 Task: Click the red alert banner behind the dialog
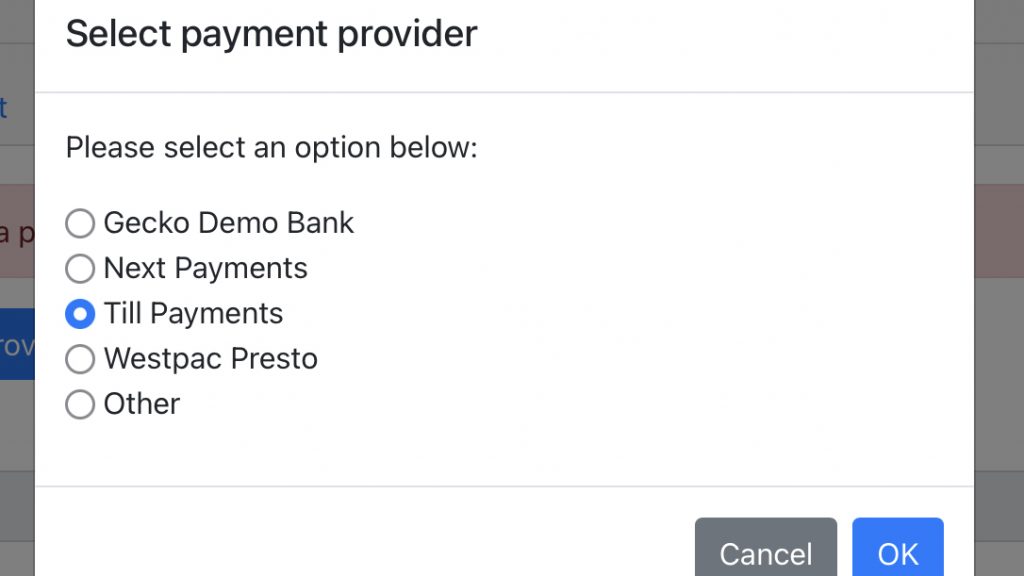(16, 232)
